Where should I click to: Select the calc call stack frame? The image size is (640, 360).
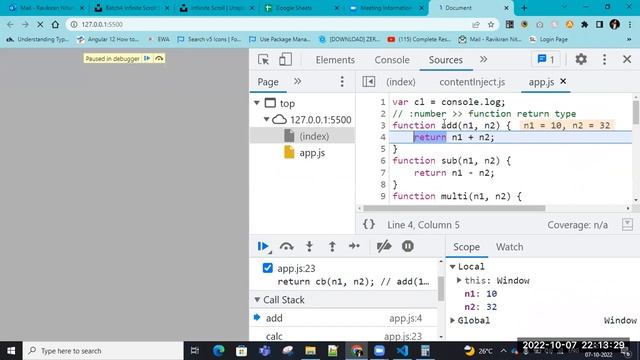pyautogui.click(x=344, y=336)
